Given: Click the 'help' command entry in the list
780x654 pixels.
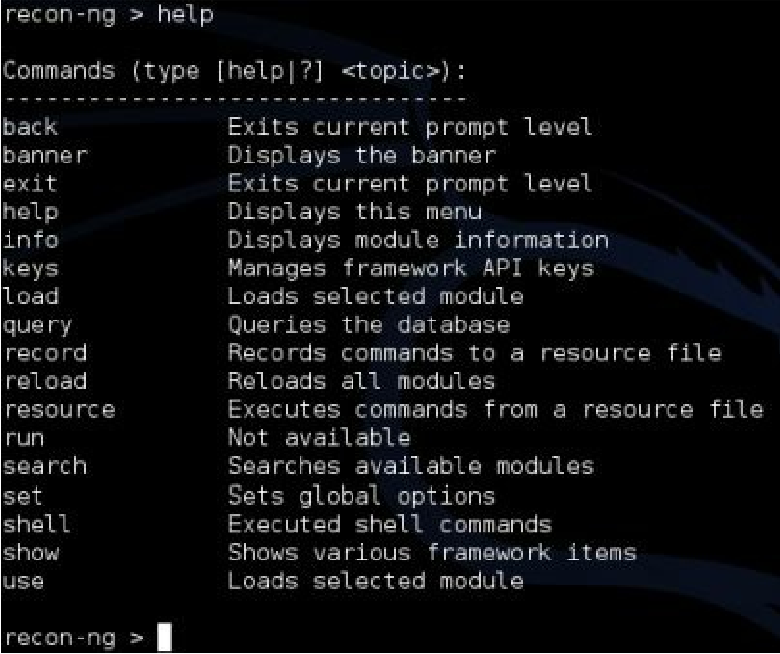Looking at the screenshot, I should (30, 213).
